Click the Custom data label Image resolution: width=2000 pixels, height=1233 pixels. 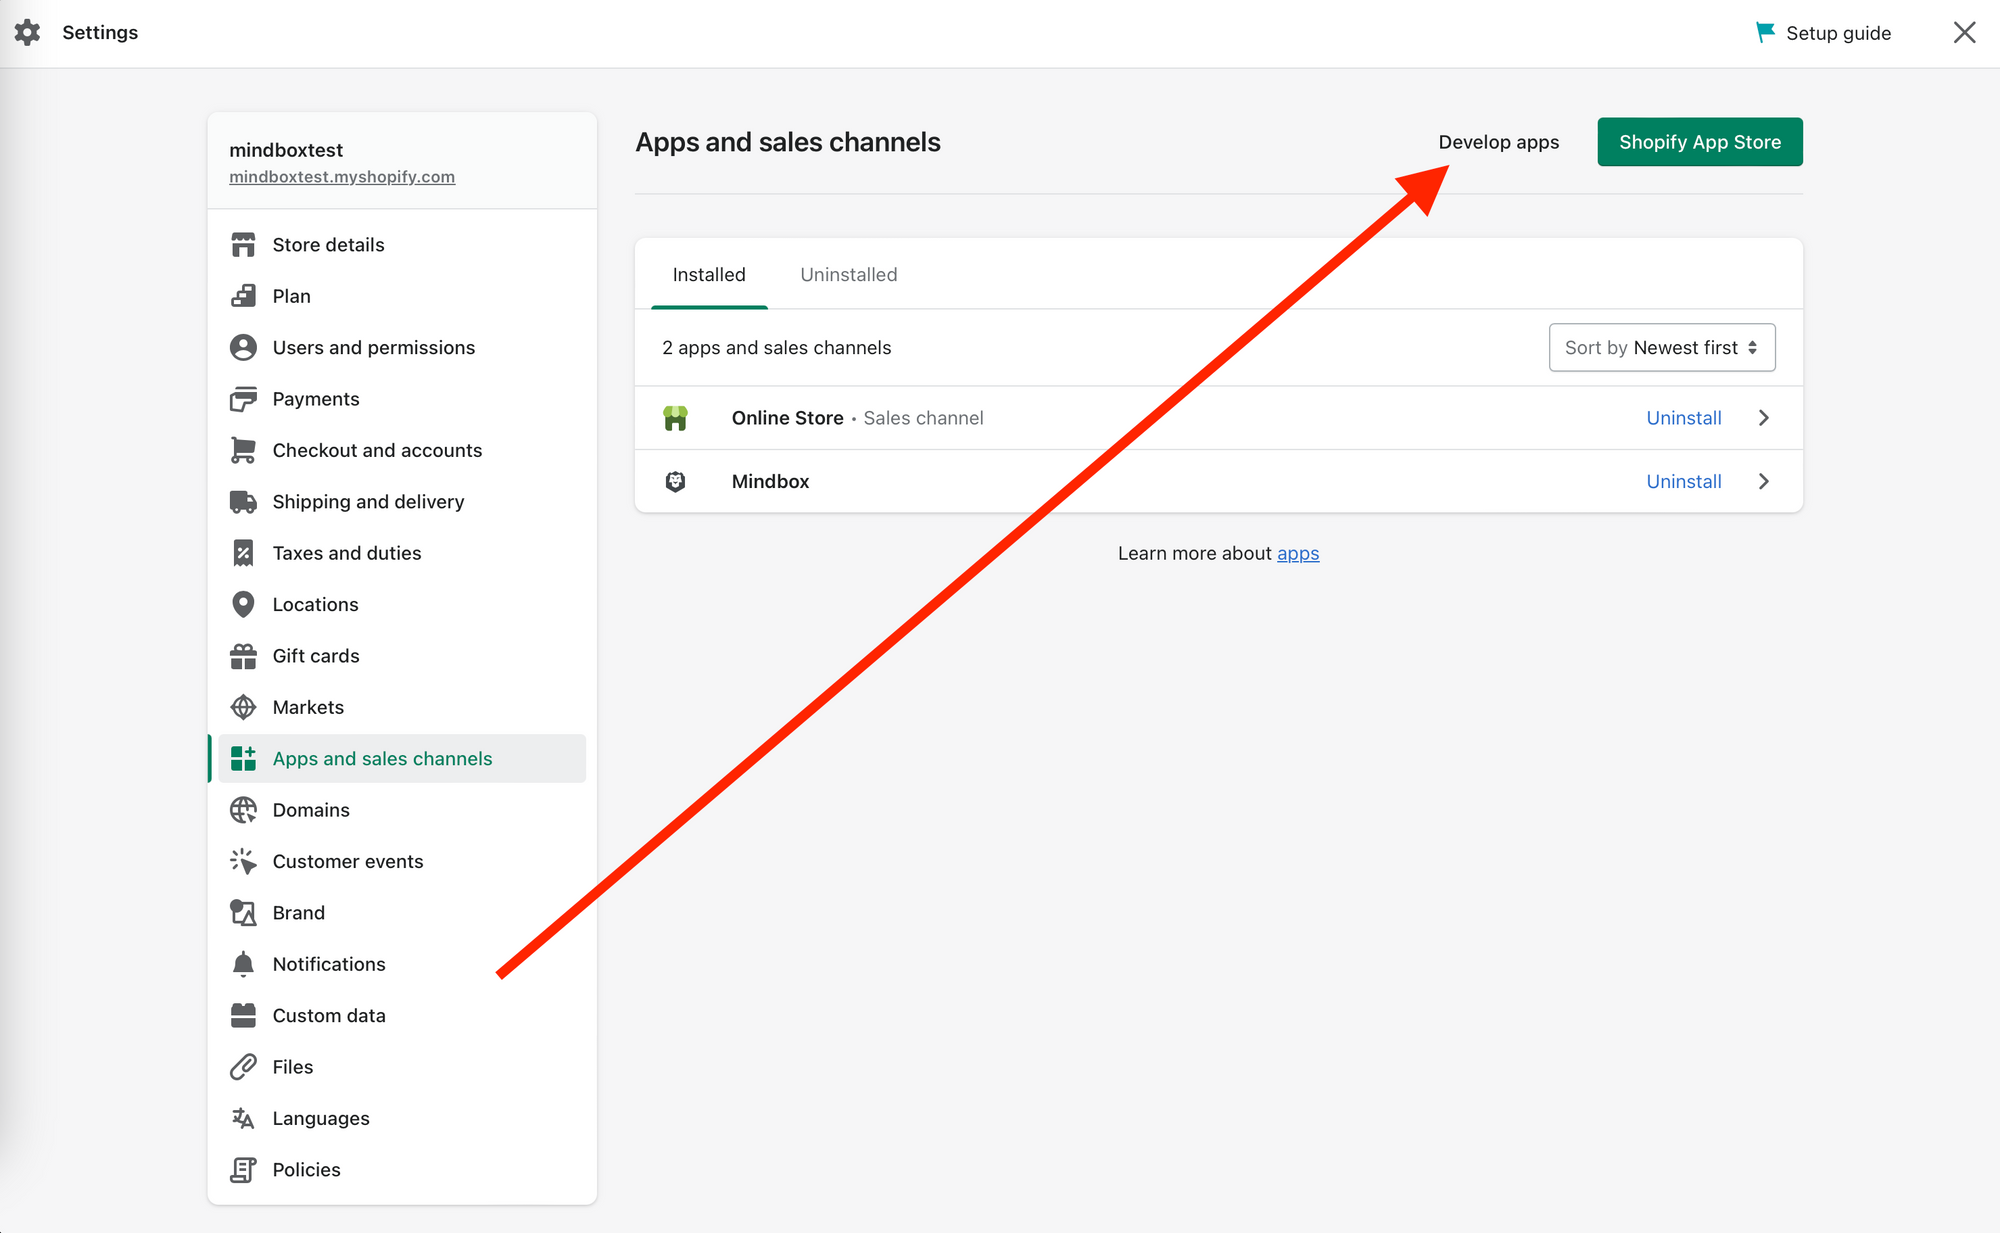point(329,1016)
